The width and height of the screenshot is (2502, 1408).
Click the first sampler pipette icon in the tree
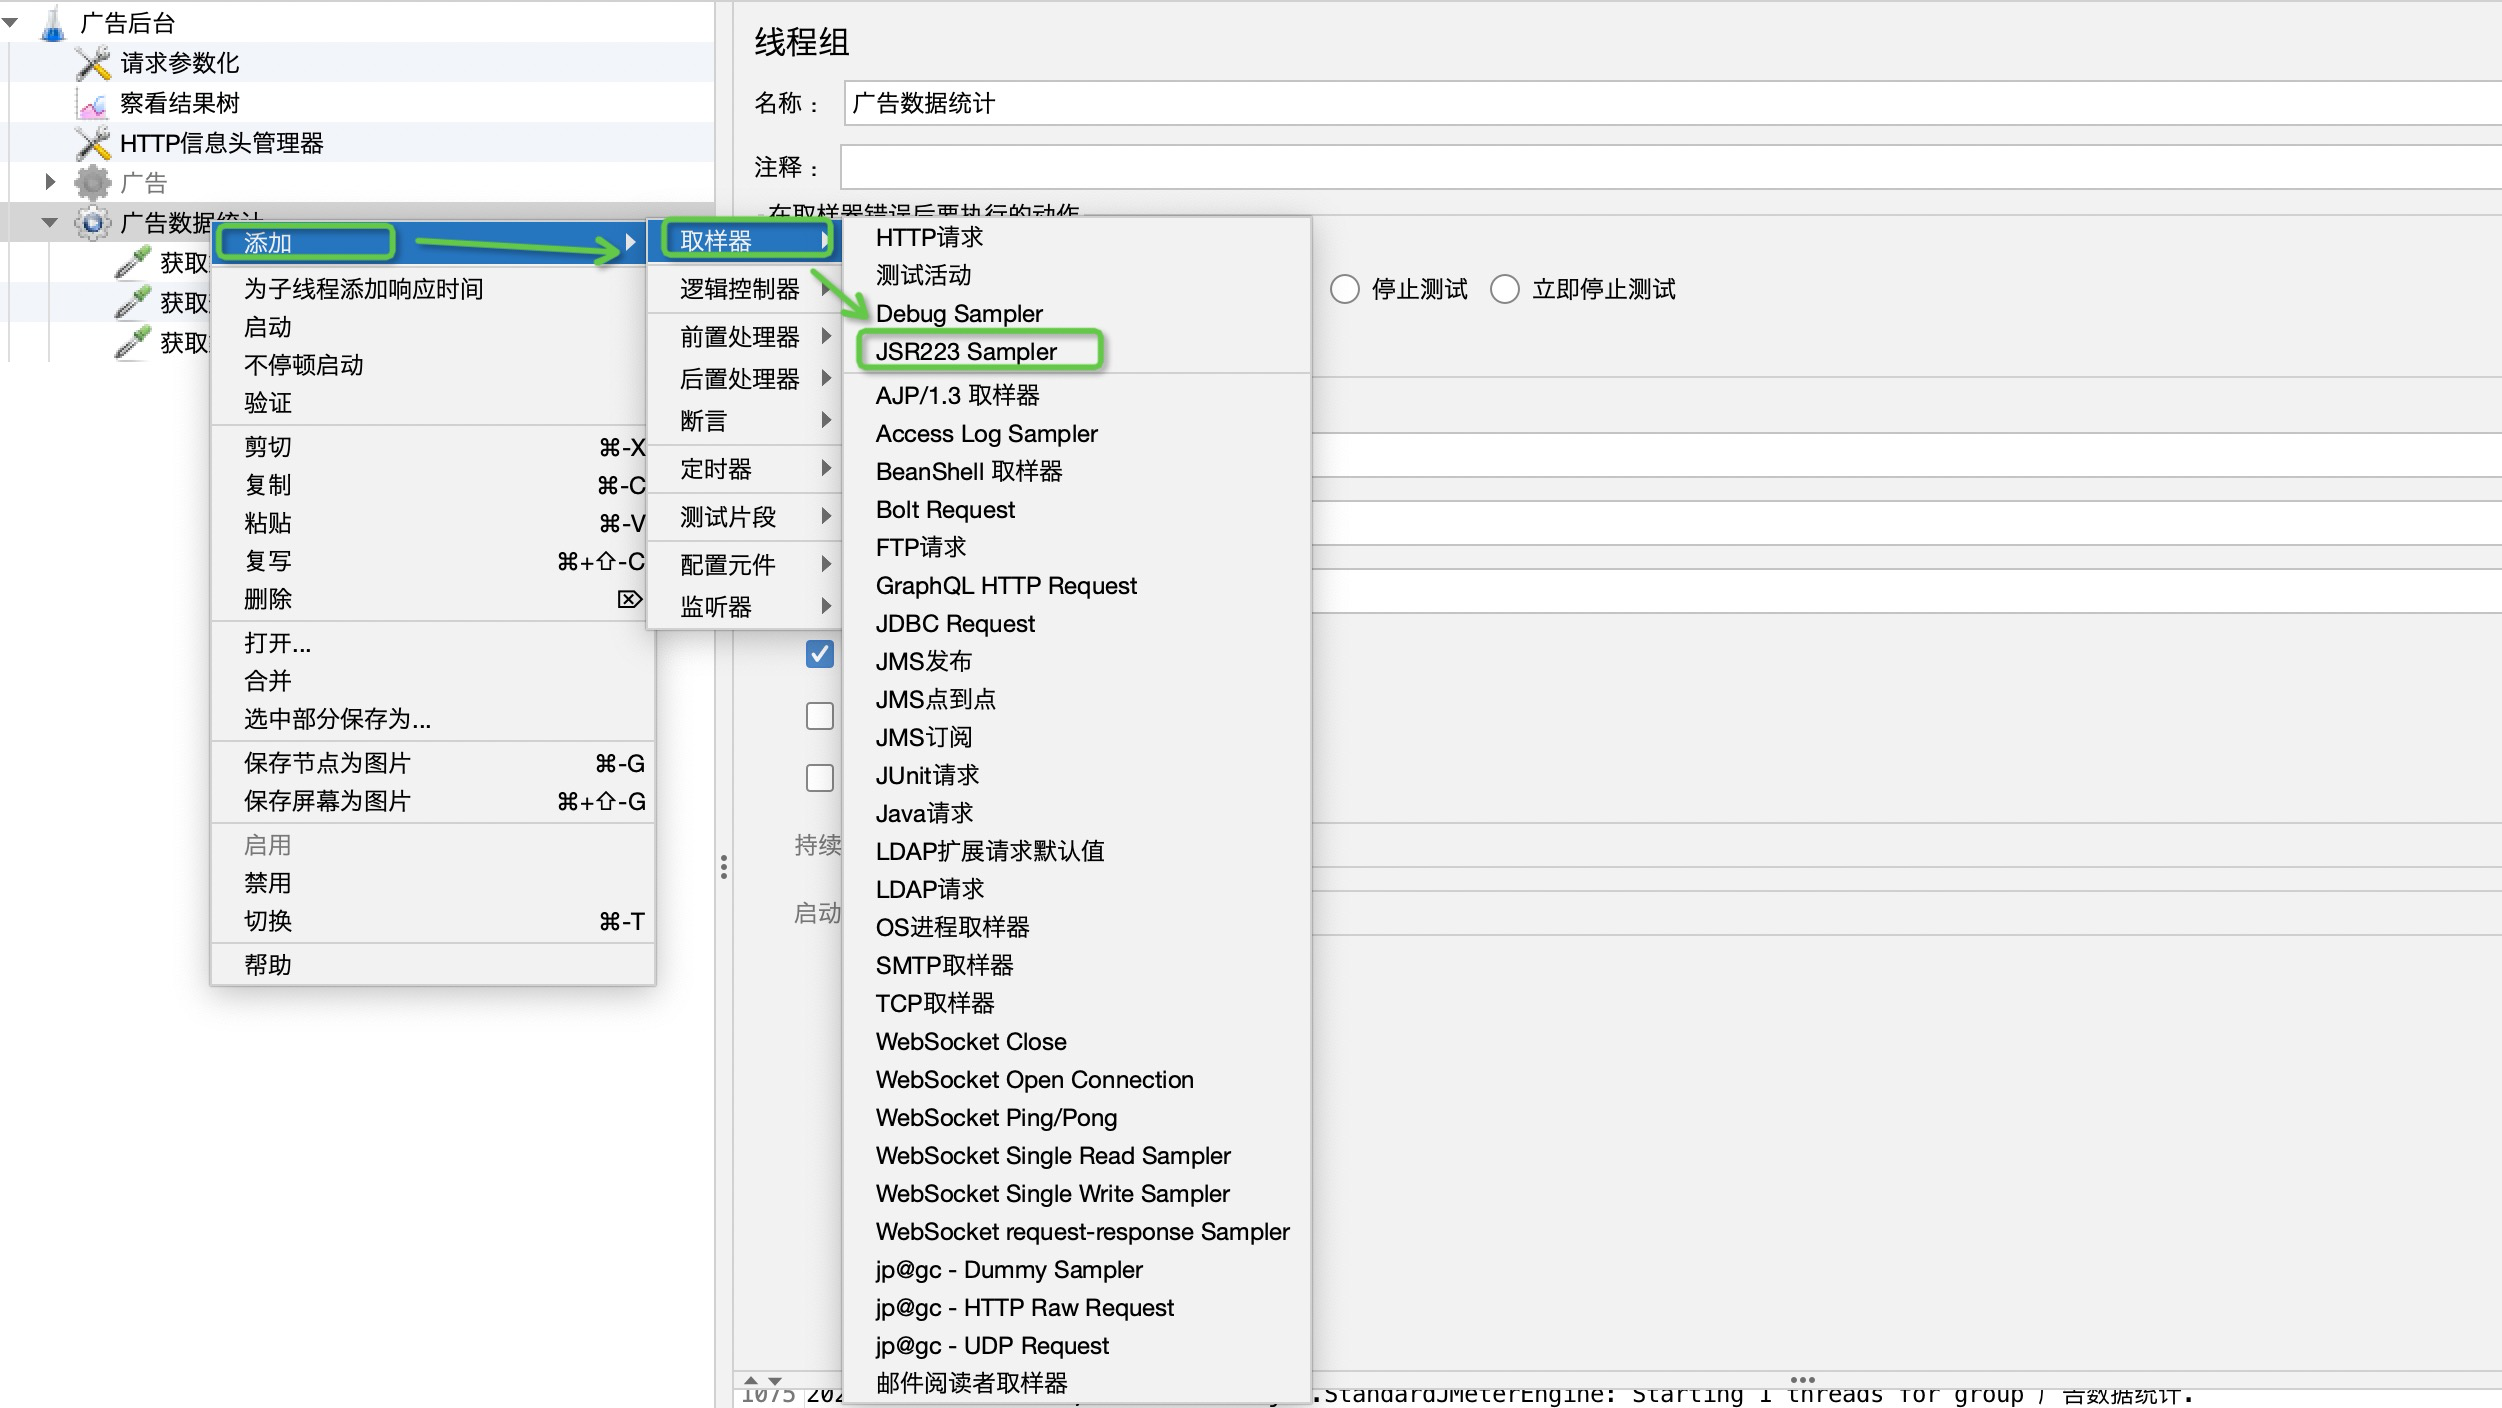pos(132,262)
